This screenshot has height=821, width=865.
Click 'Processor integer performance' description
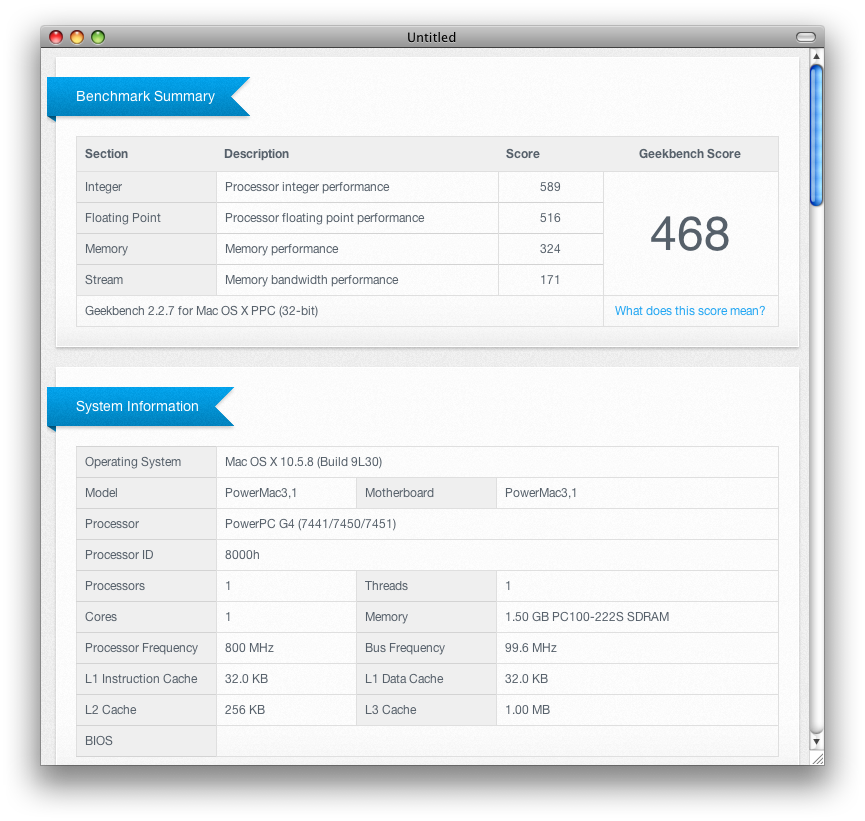coord(307,186)
